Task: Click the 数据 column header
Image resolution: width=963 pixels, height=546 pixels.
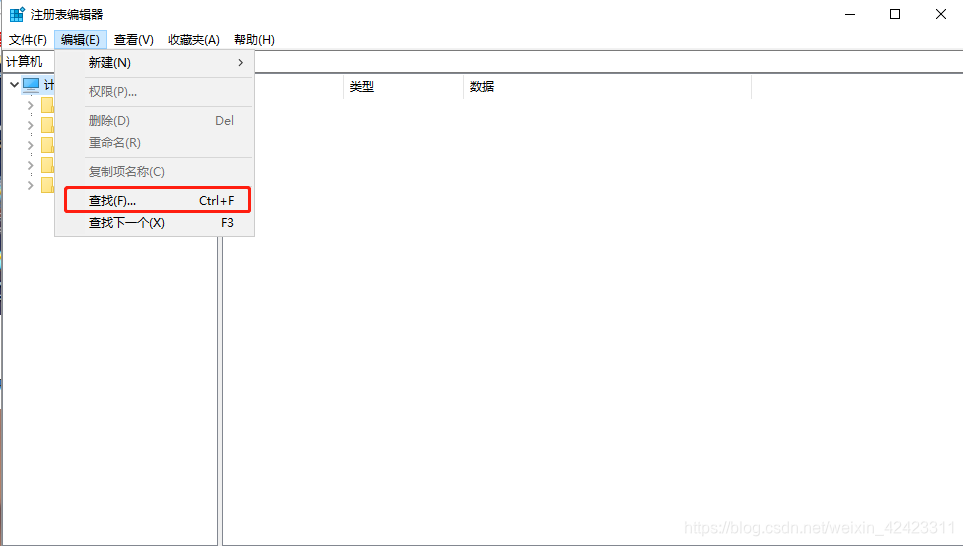Action: click(x=607, y=87)
